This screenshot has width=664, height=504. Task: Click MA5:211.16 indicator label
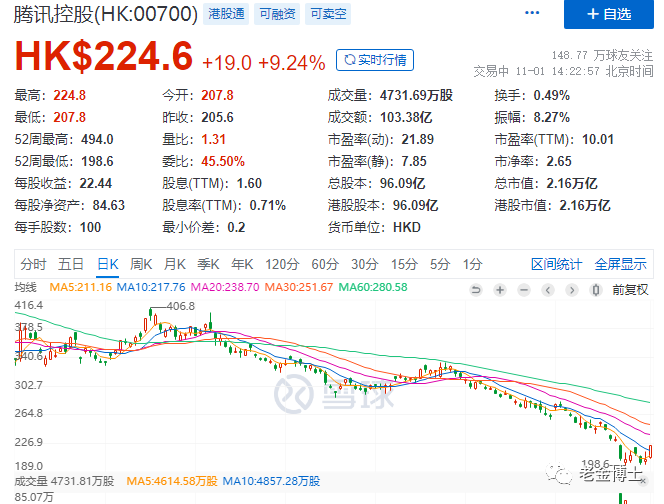tap(80, 287)
